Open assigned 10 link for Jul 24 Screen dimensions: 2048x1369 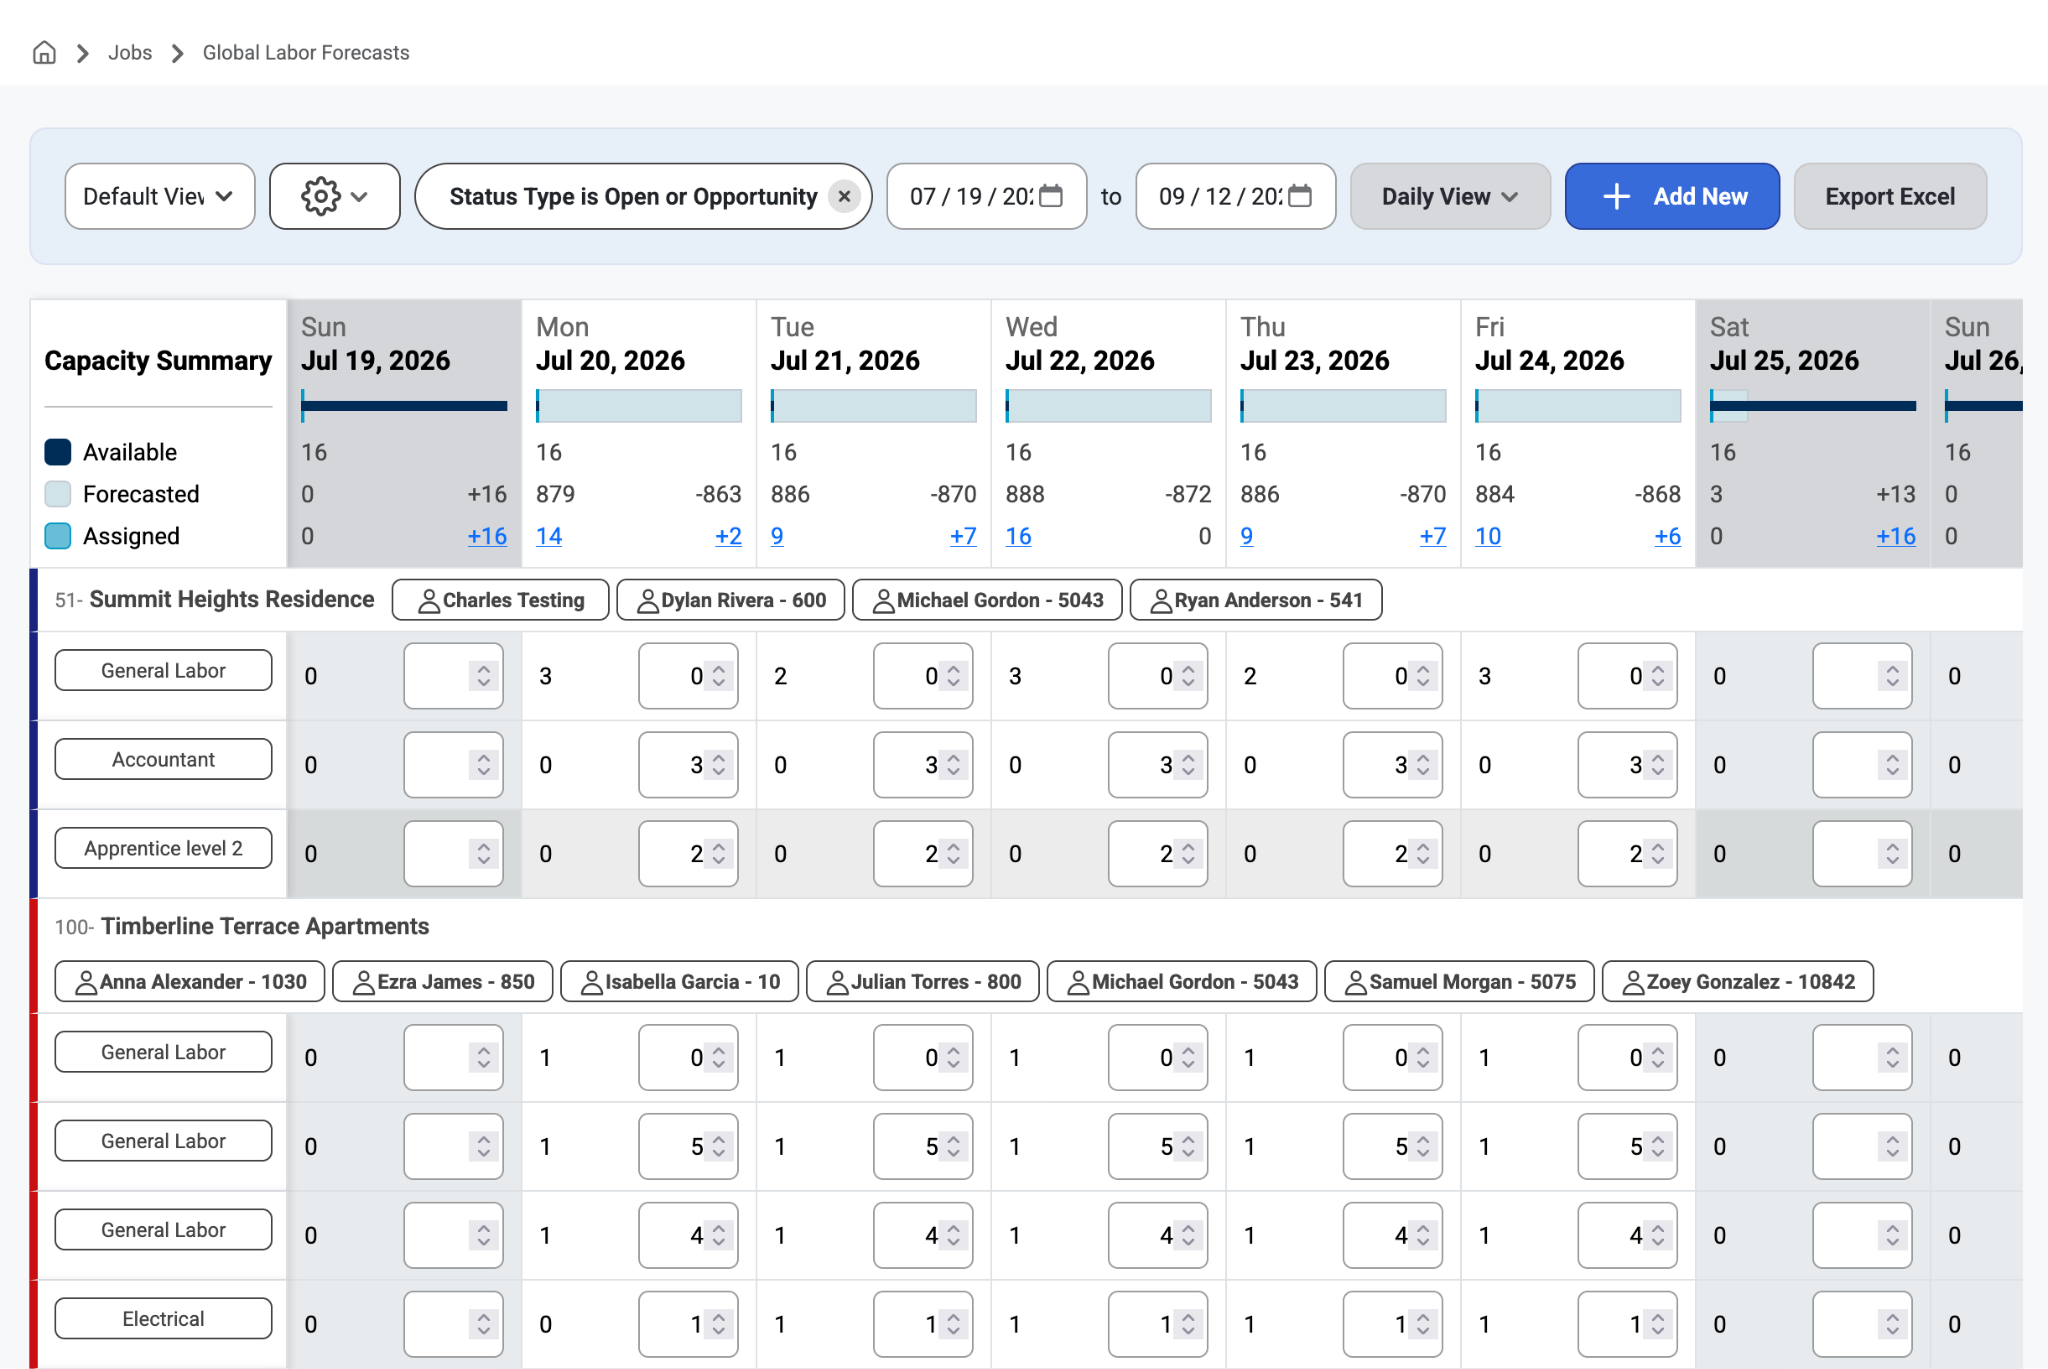coord(1488,536)
